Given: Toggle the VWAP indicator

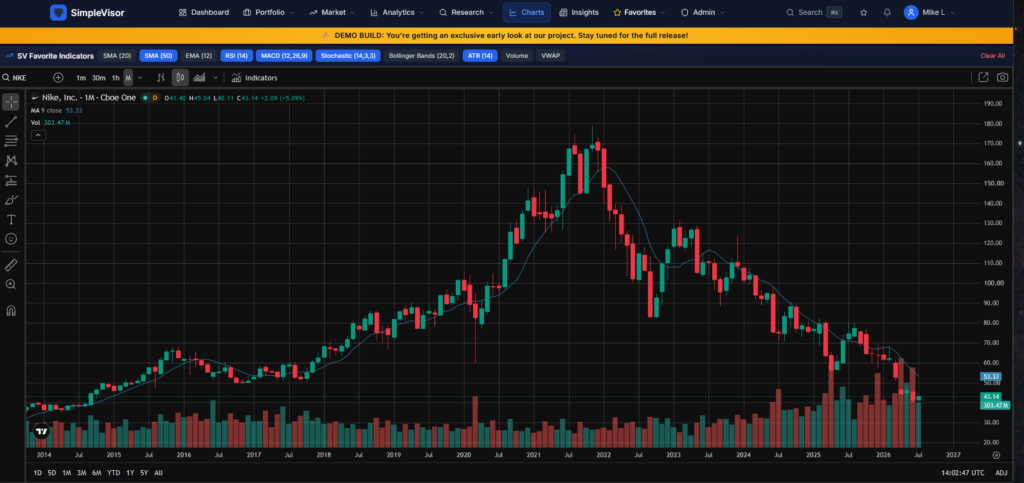Looking at the screenshot, I should tap(551, 56).
